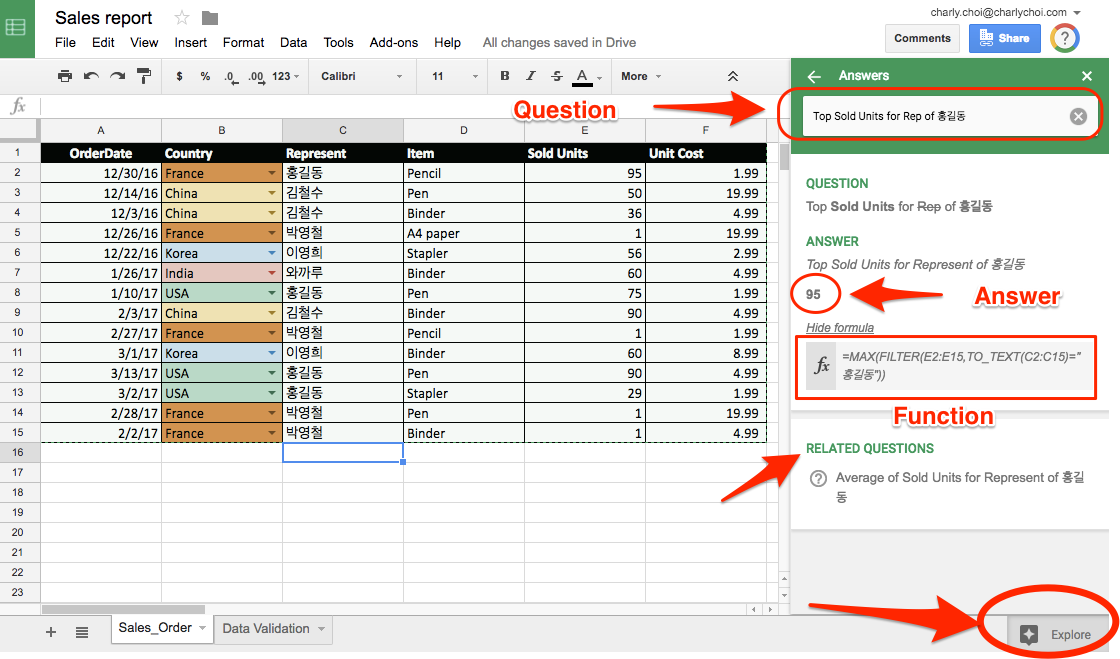The width and height of the screenshot is (1120, 659).
Task: Select the Paint format tool
Action: (x=143, y=77)
